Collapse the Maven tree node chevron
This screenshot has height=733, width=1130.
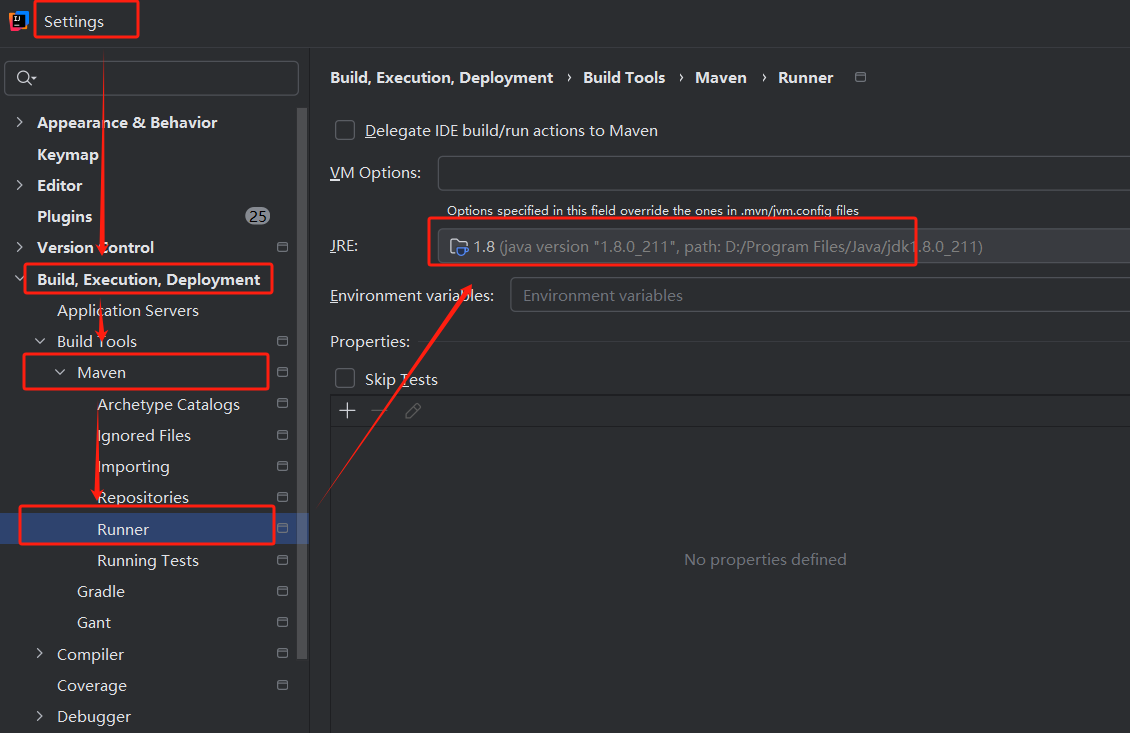(61, 372)
